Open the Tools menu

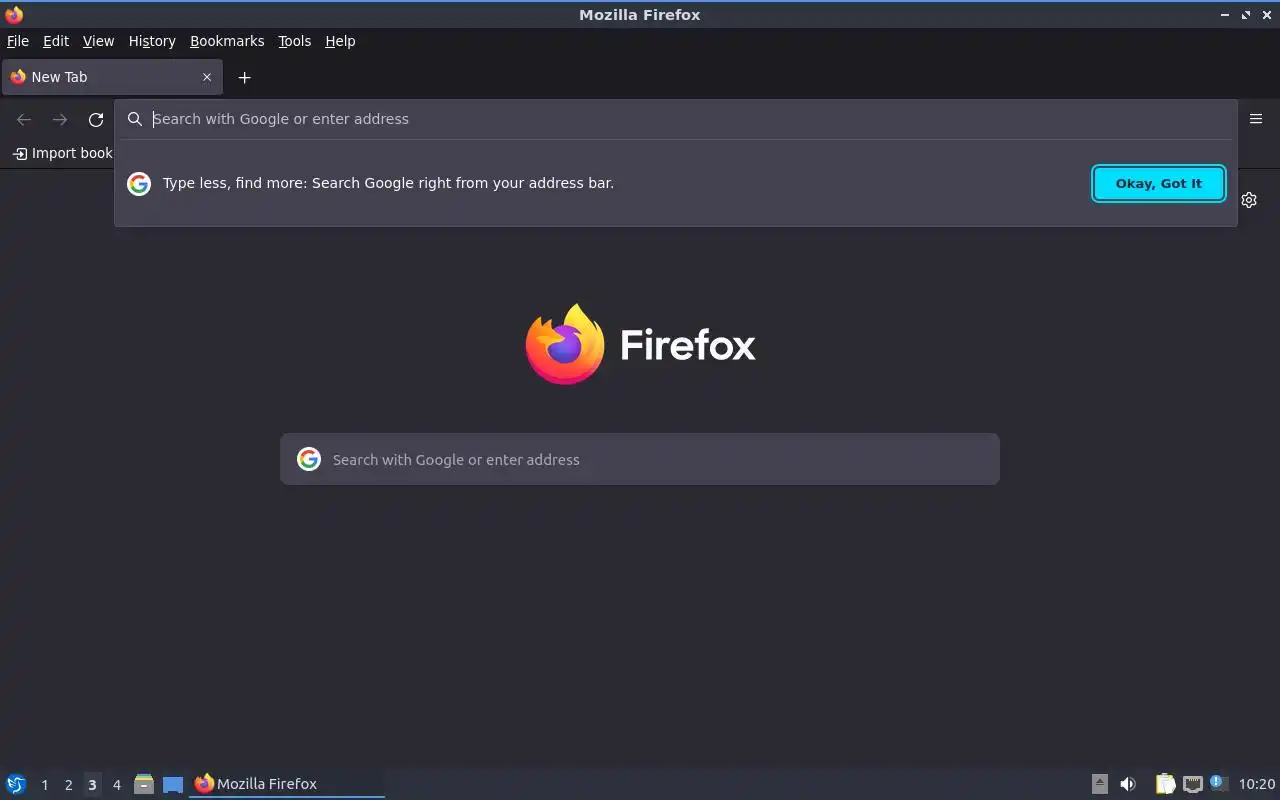tap(295, 41)
